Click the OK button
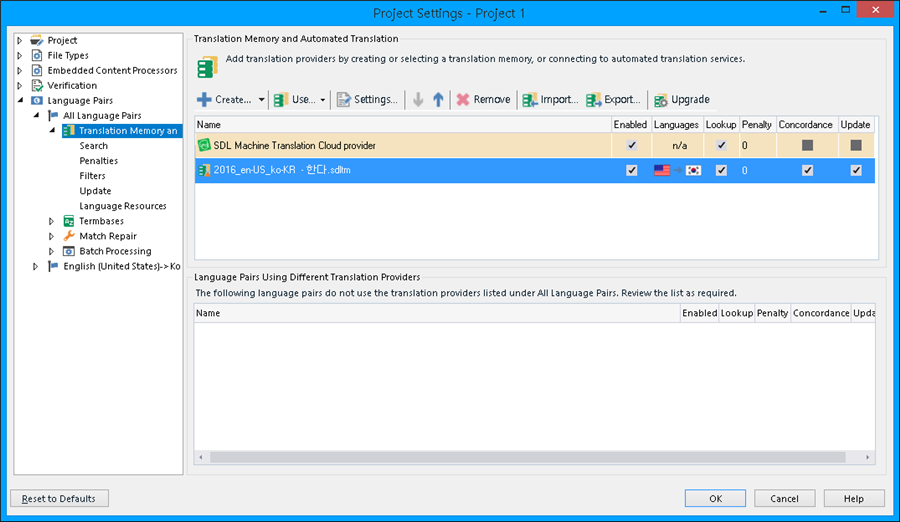900x522 pixels. (715, 498)
